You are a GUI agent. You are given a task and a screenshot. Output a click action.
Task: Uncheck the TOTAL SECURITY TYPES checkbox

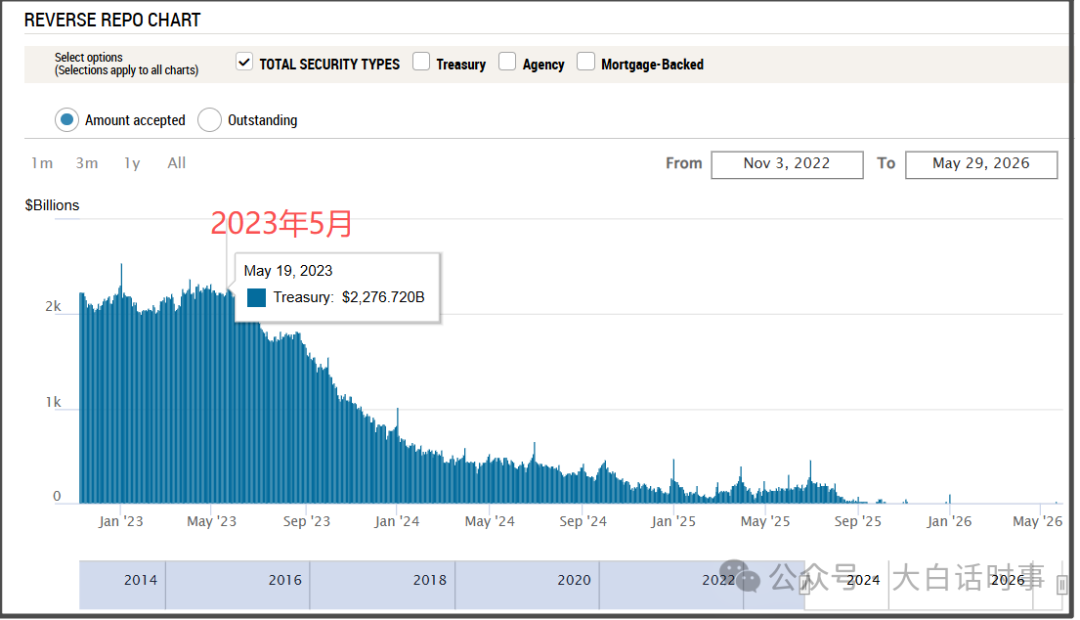(244, 62)
